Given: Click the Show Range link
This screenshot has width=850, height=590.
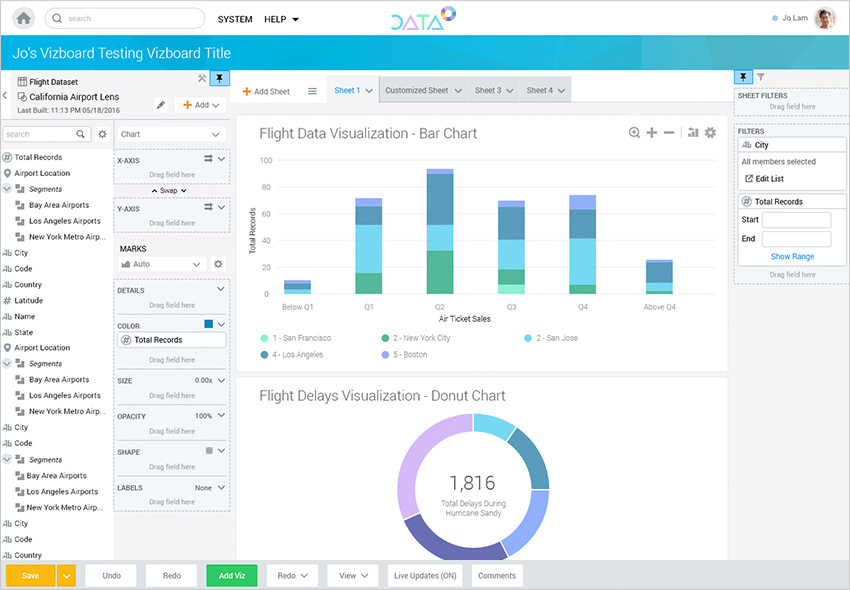Looking at the screenshot, I should click(x=792, y=257).
